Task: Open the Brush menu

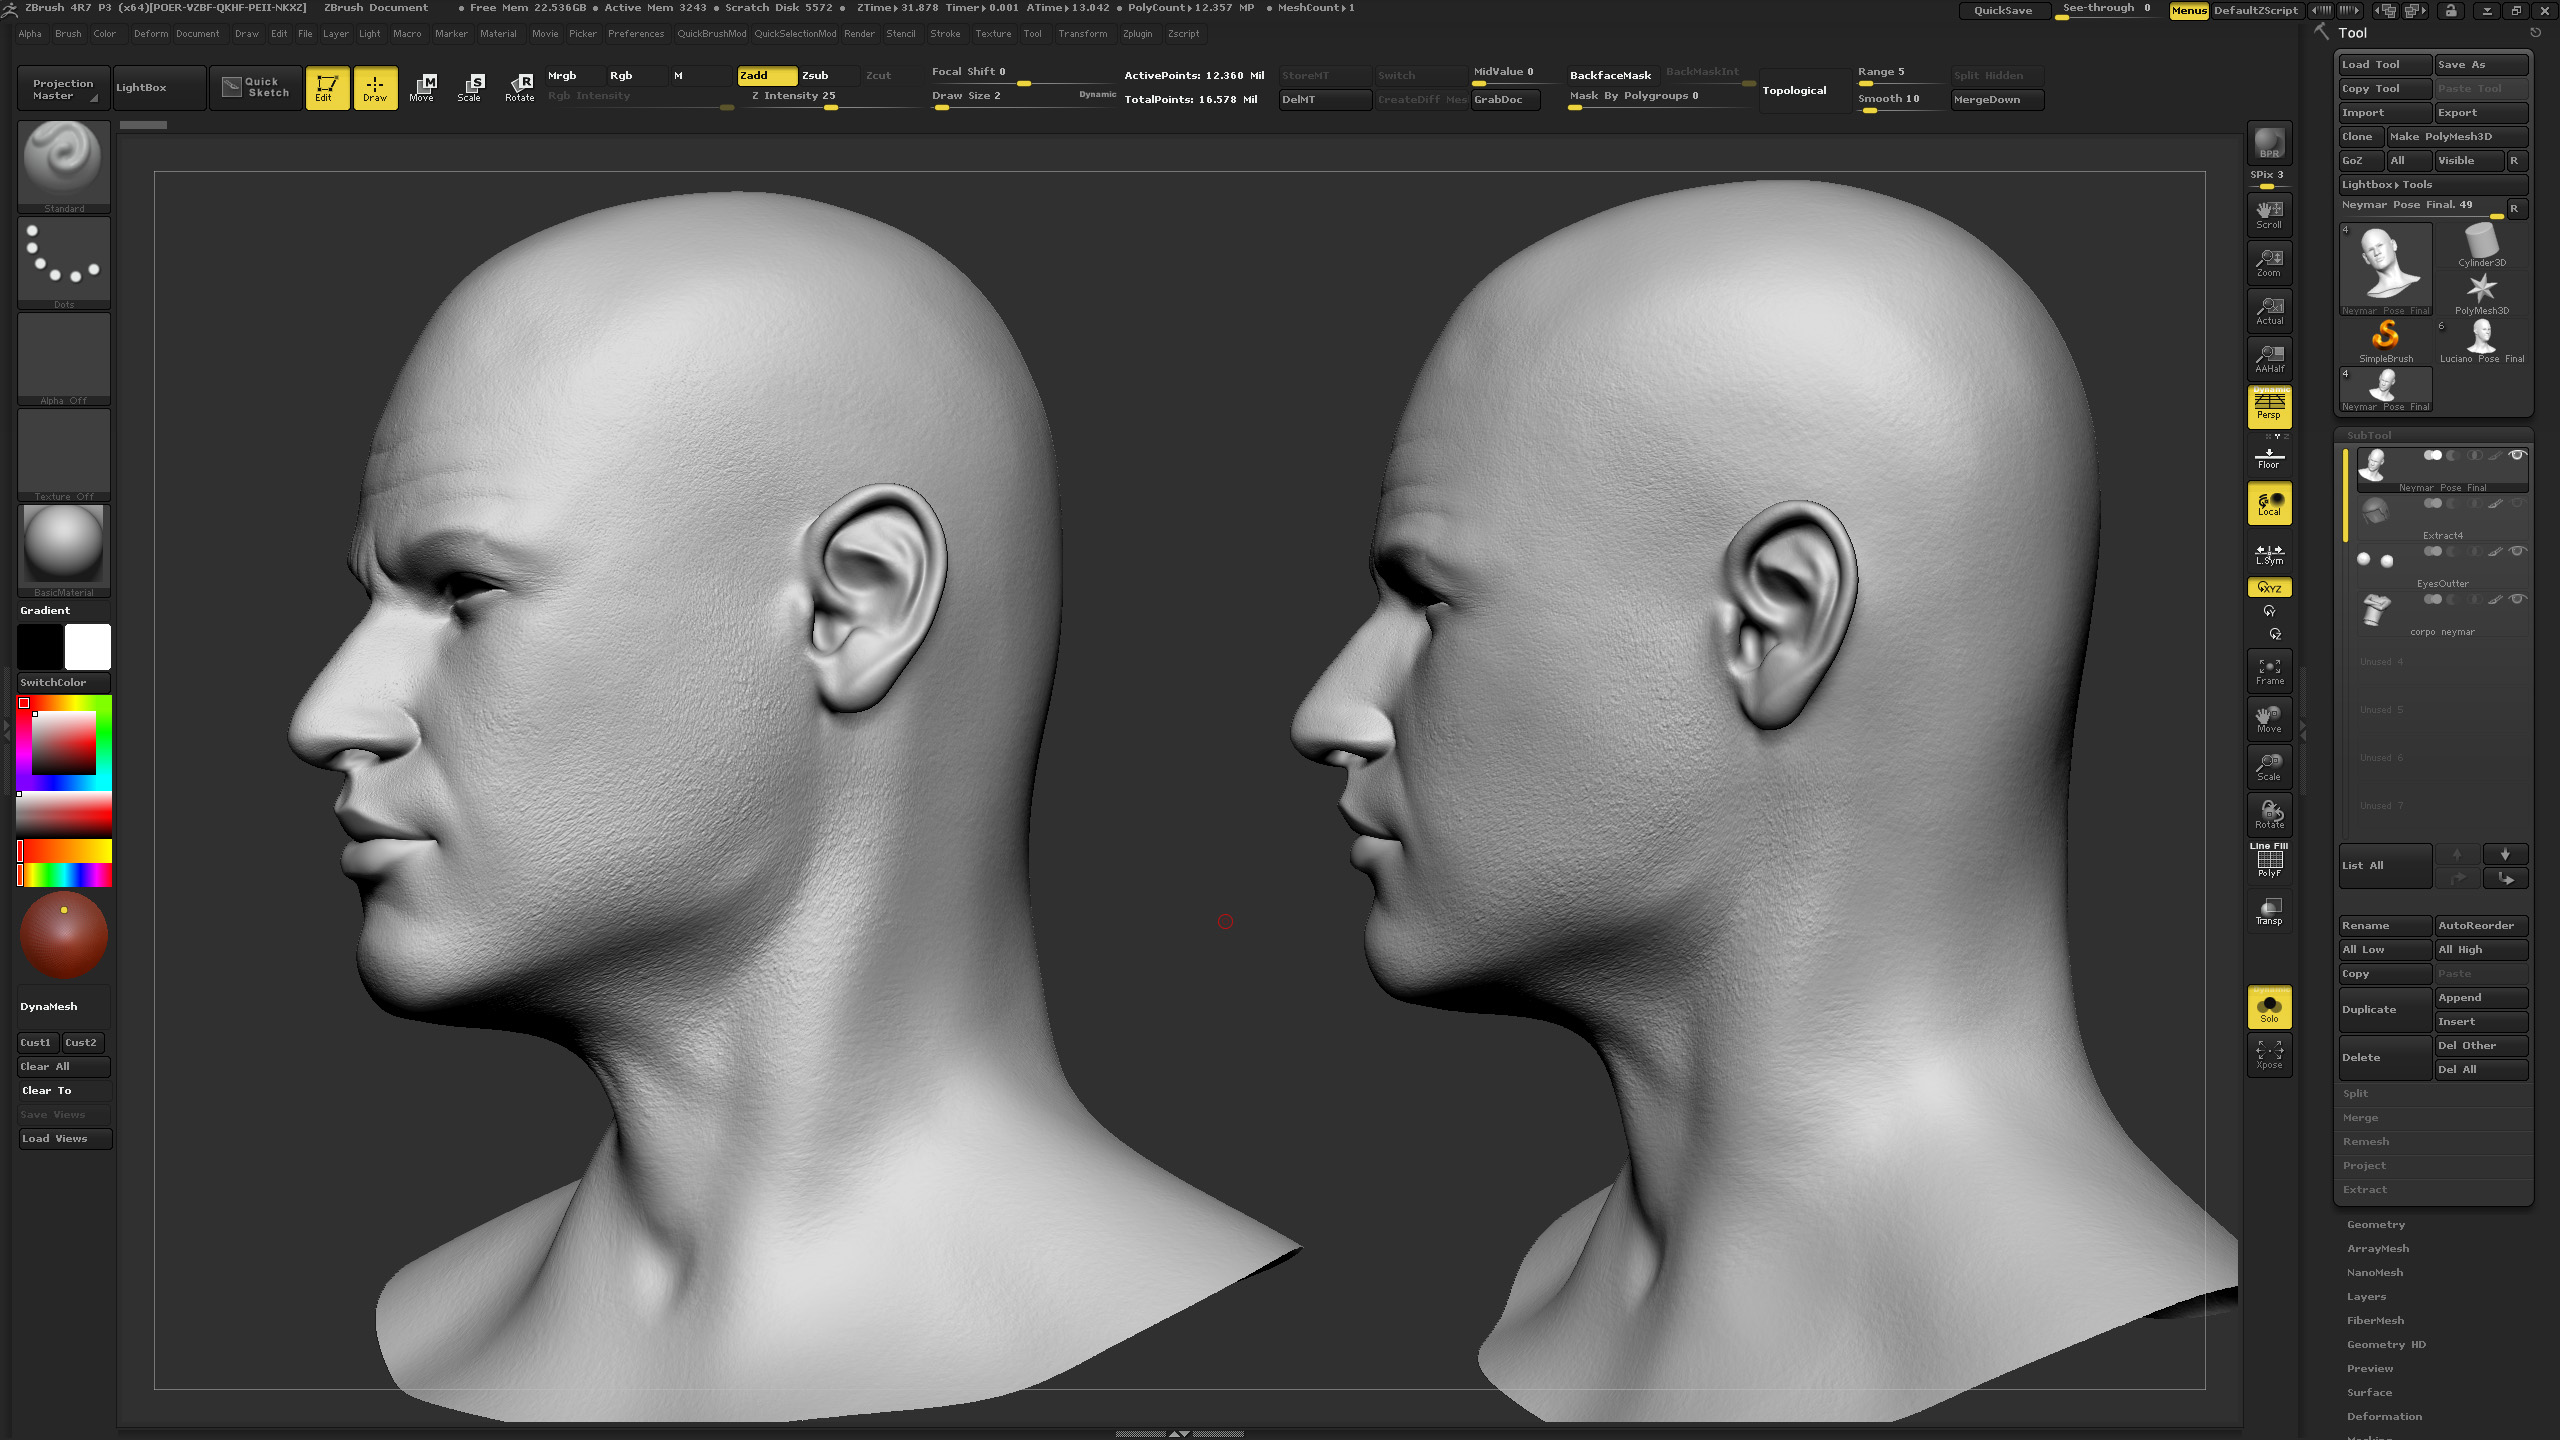Action: coord(68,34)
